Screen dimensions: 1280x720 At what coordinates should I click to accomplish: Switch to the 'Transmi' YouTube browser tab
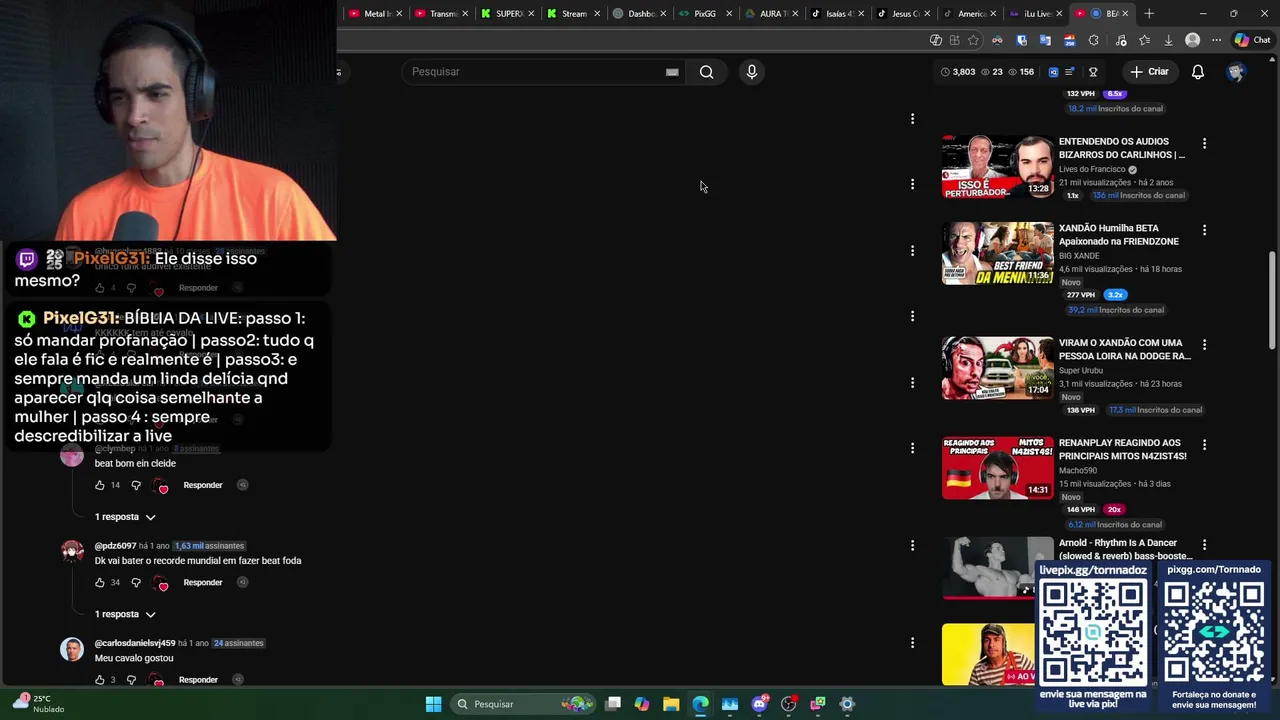(442, 14)
